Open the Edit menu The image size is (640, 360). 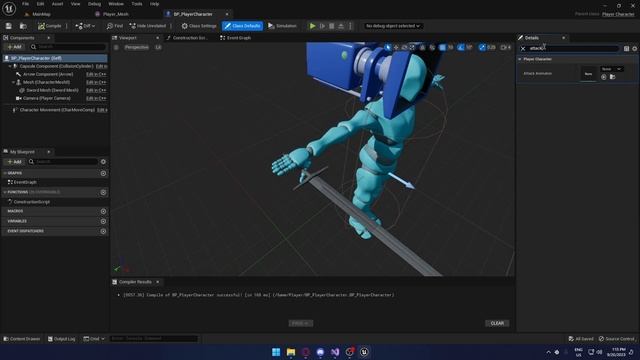(x=40, y=4)
